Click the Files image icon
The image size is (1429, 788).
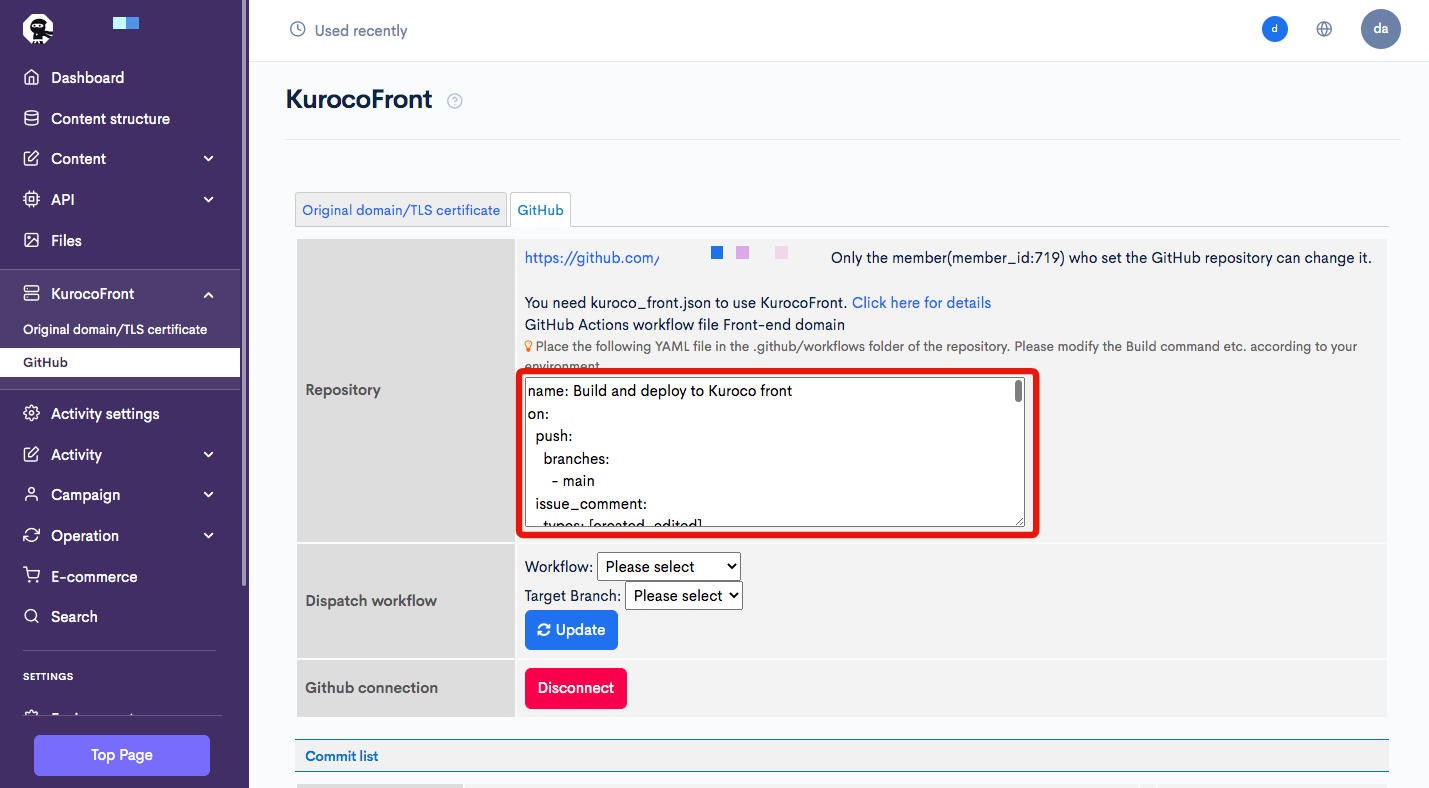[32, 240]
